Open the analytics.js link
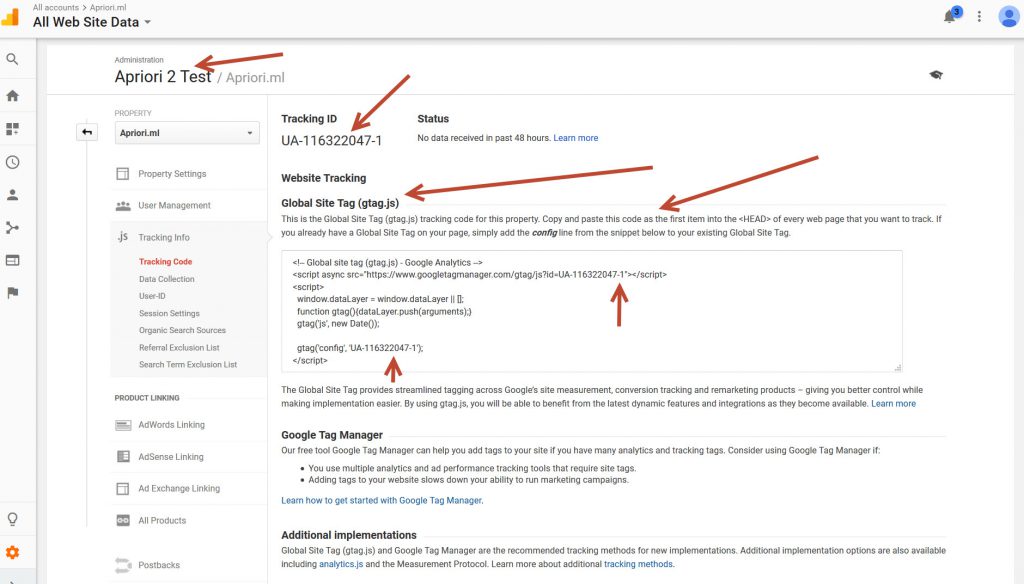This screenshot has height=584, width=1024. point(342,565)
